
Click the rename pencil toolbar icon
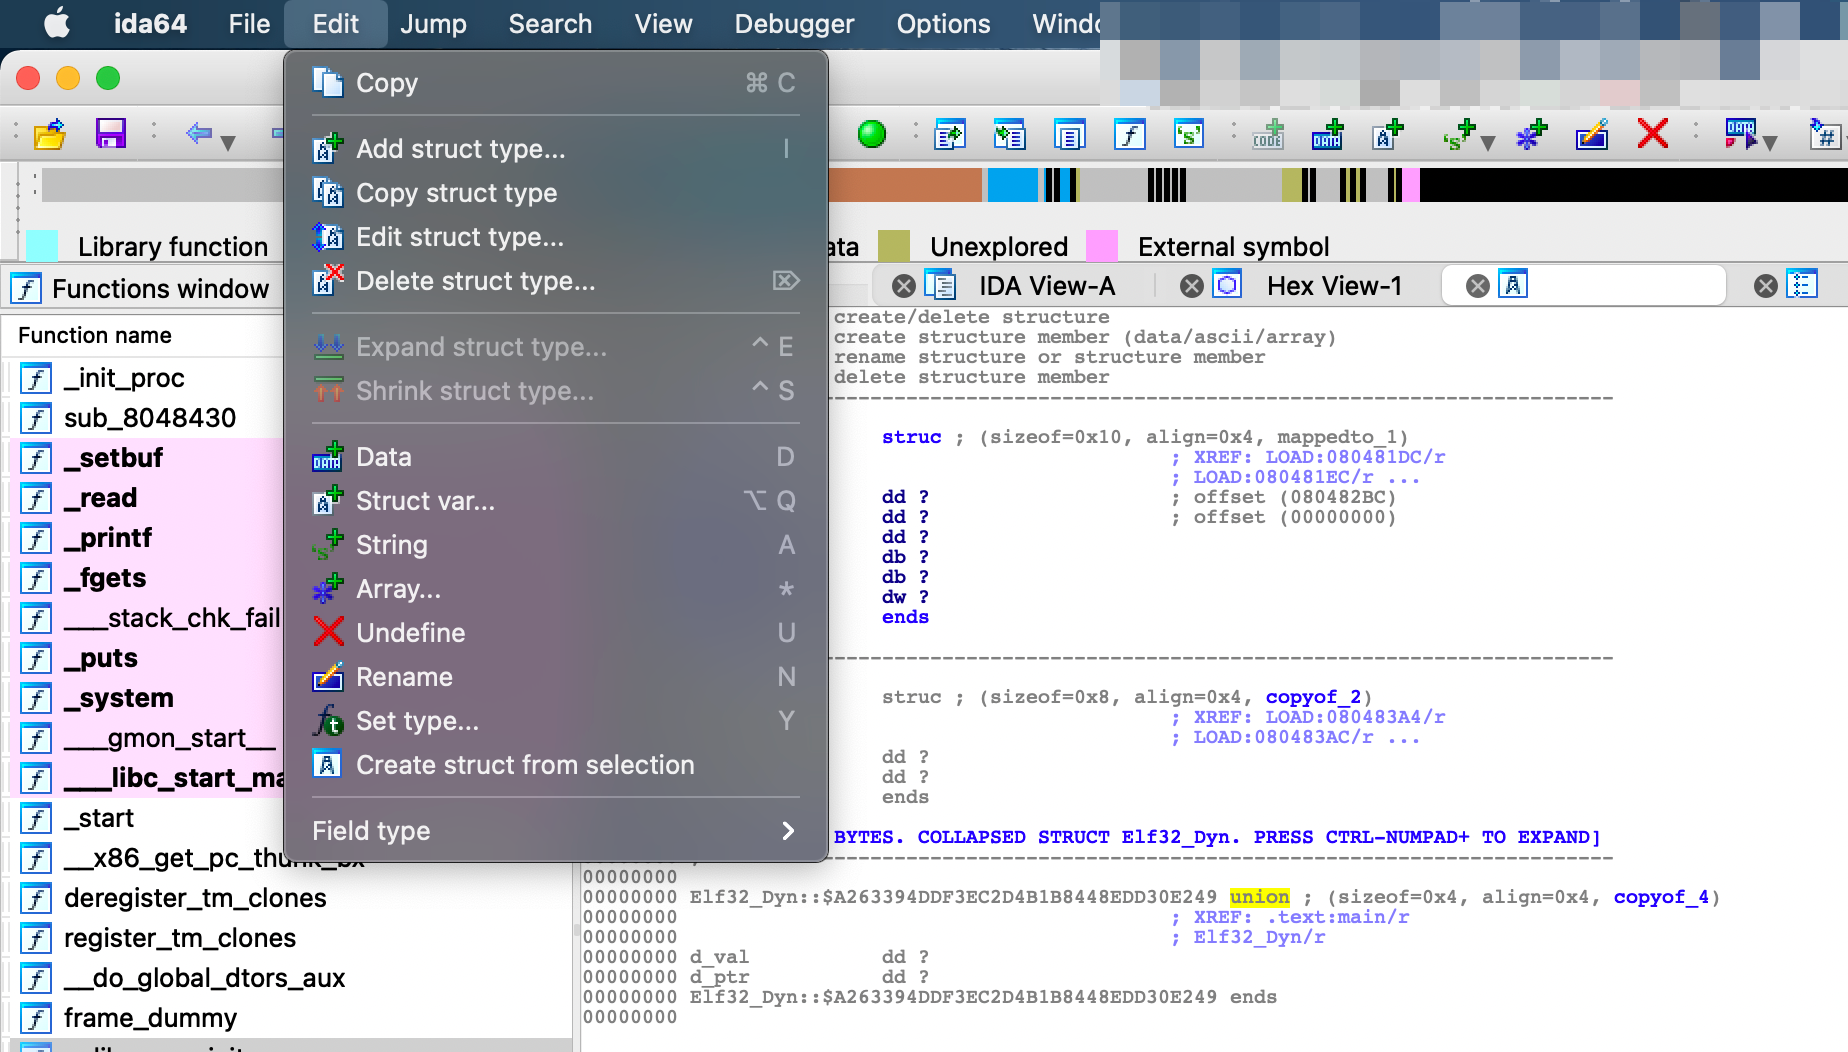click(1592, 134)
